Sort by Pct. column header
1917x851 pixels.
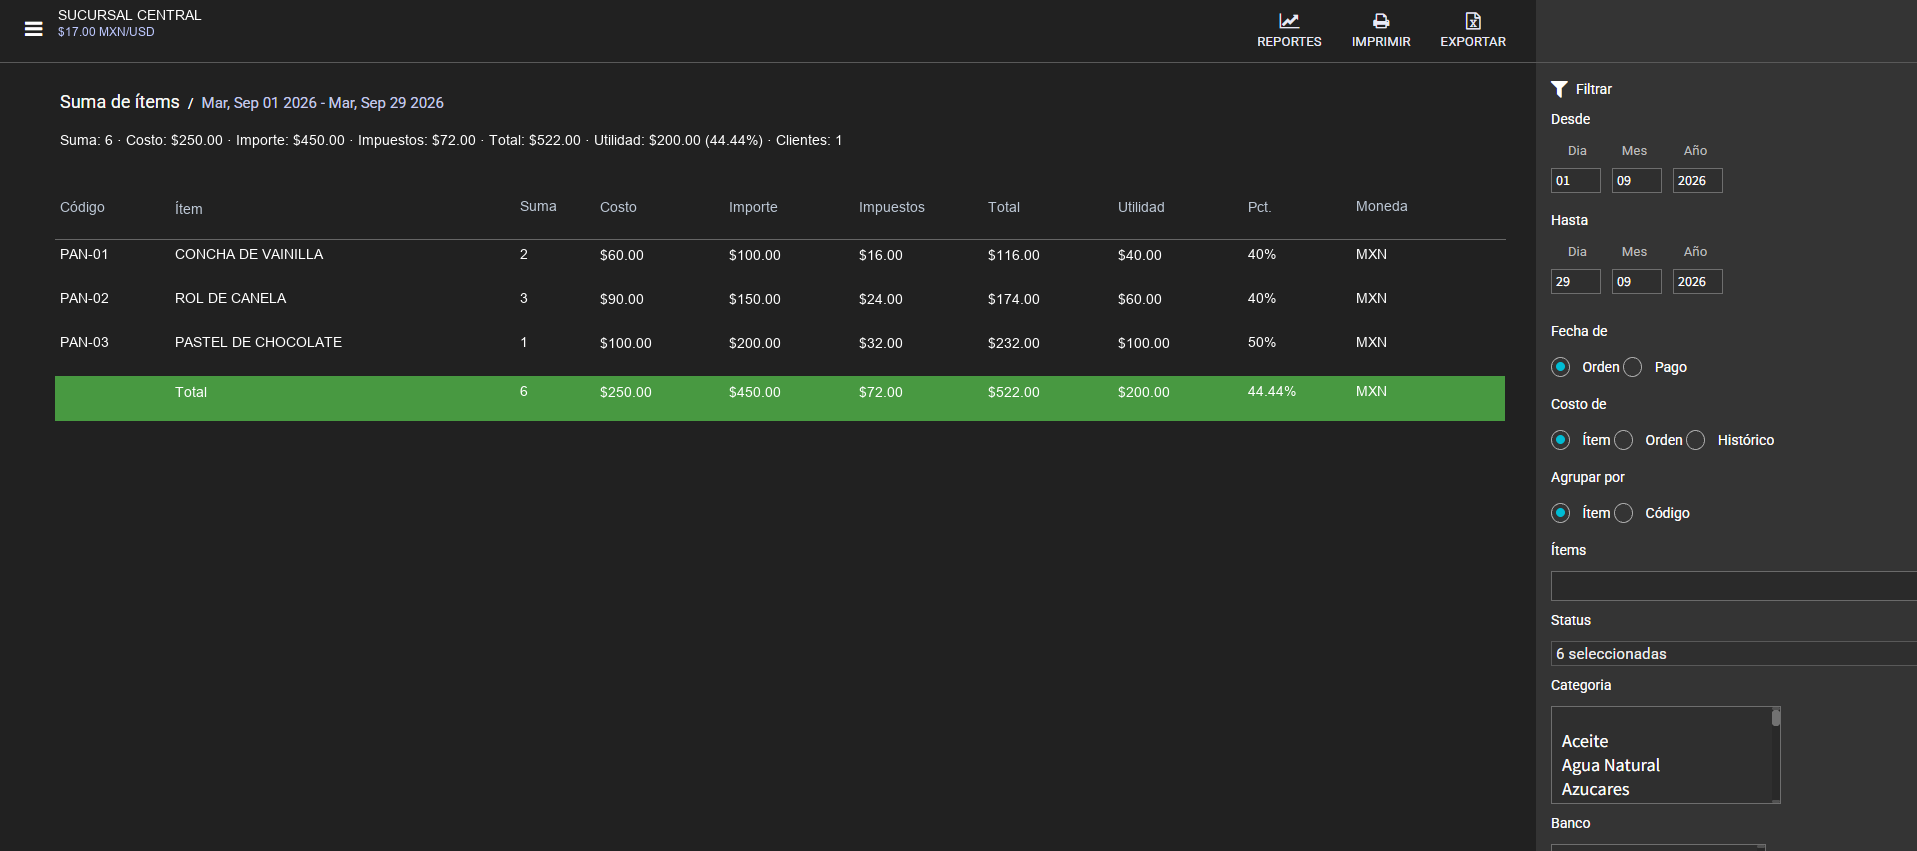click(1259, 207)
